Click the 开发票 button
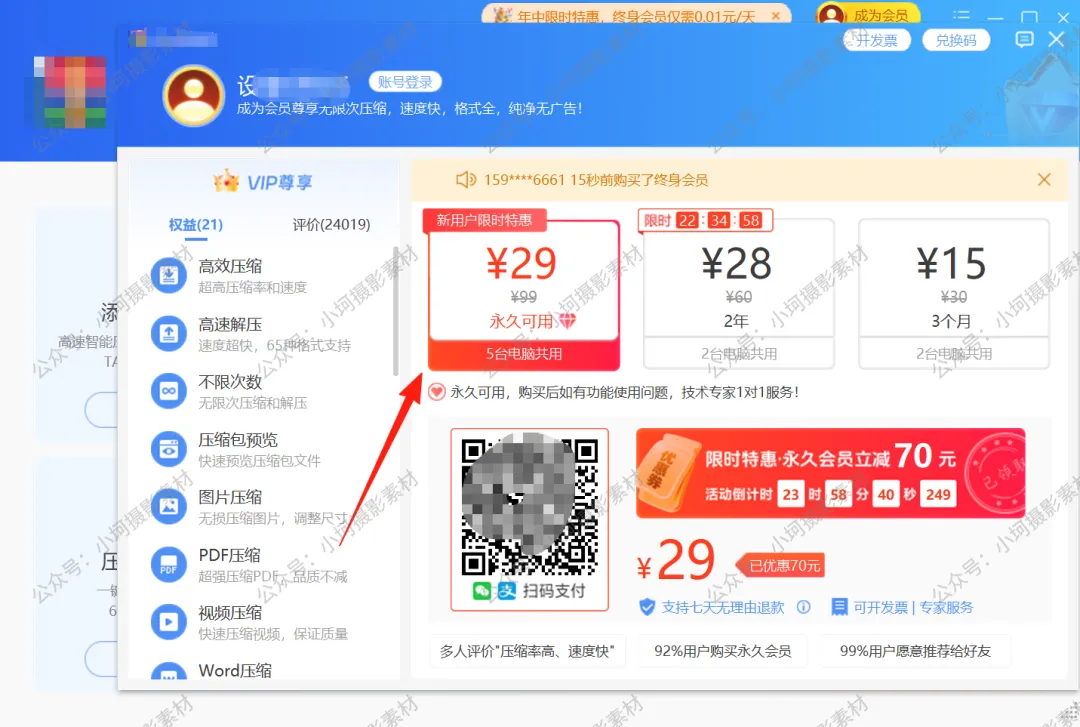Viewport: 1080px width, 727px height. click(877, 40)
